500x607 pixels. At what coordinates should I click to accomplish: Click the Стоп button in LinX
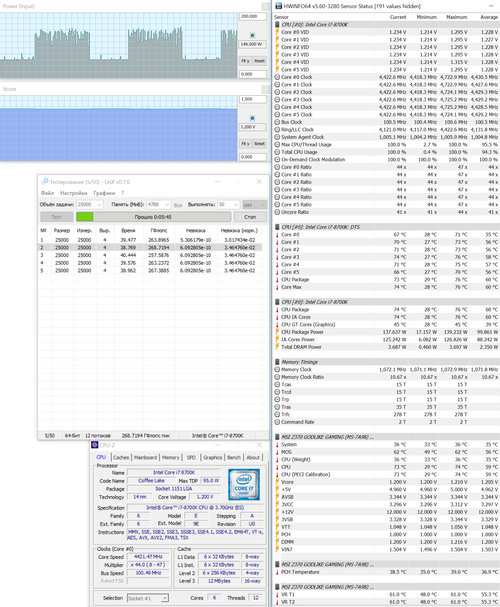250,217
